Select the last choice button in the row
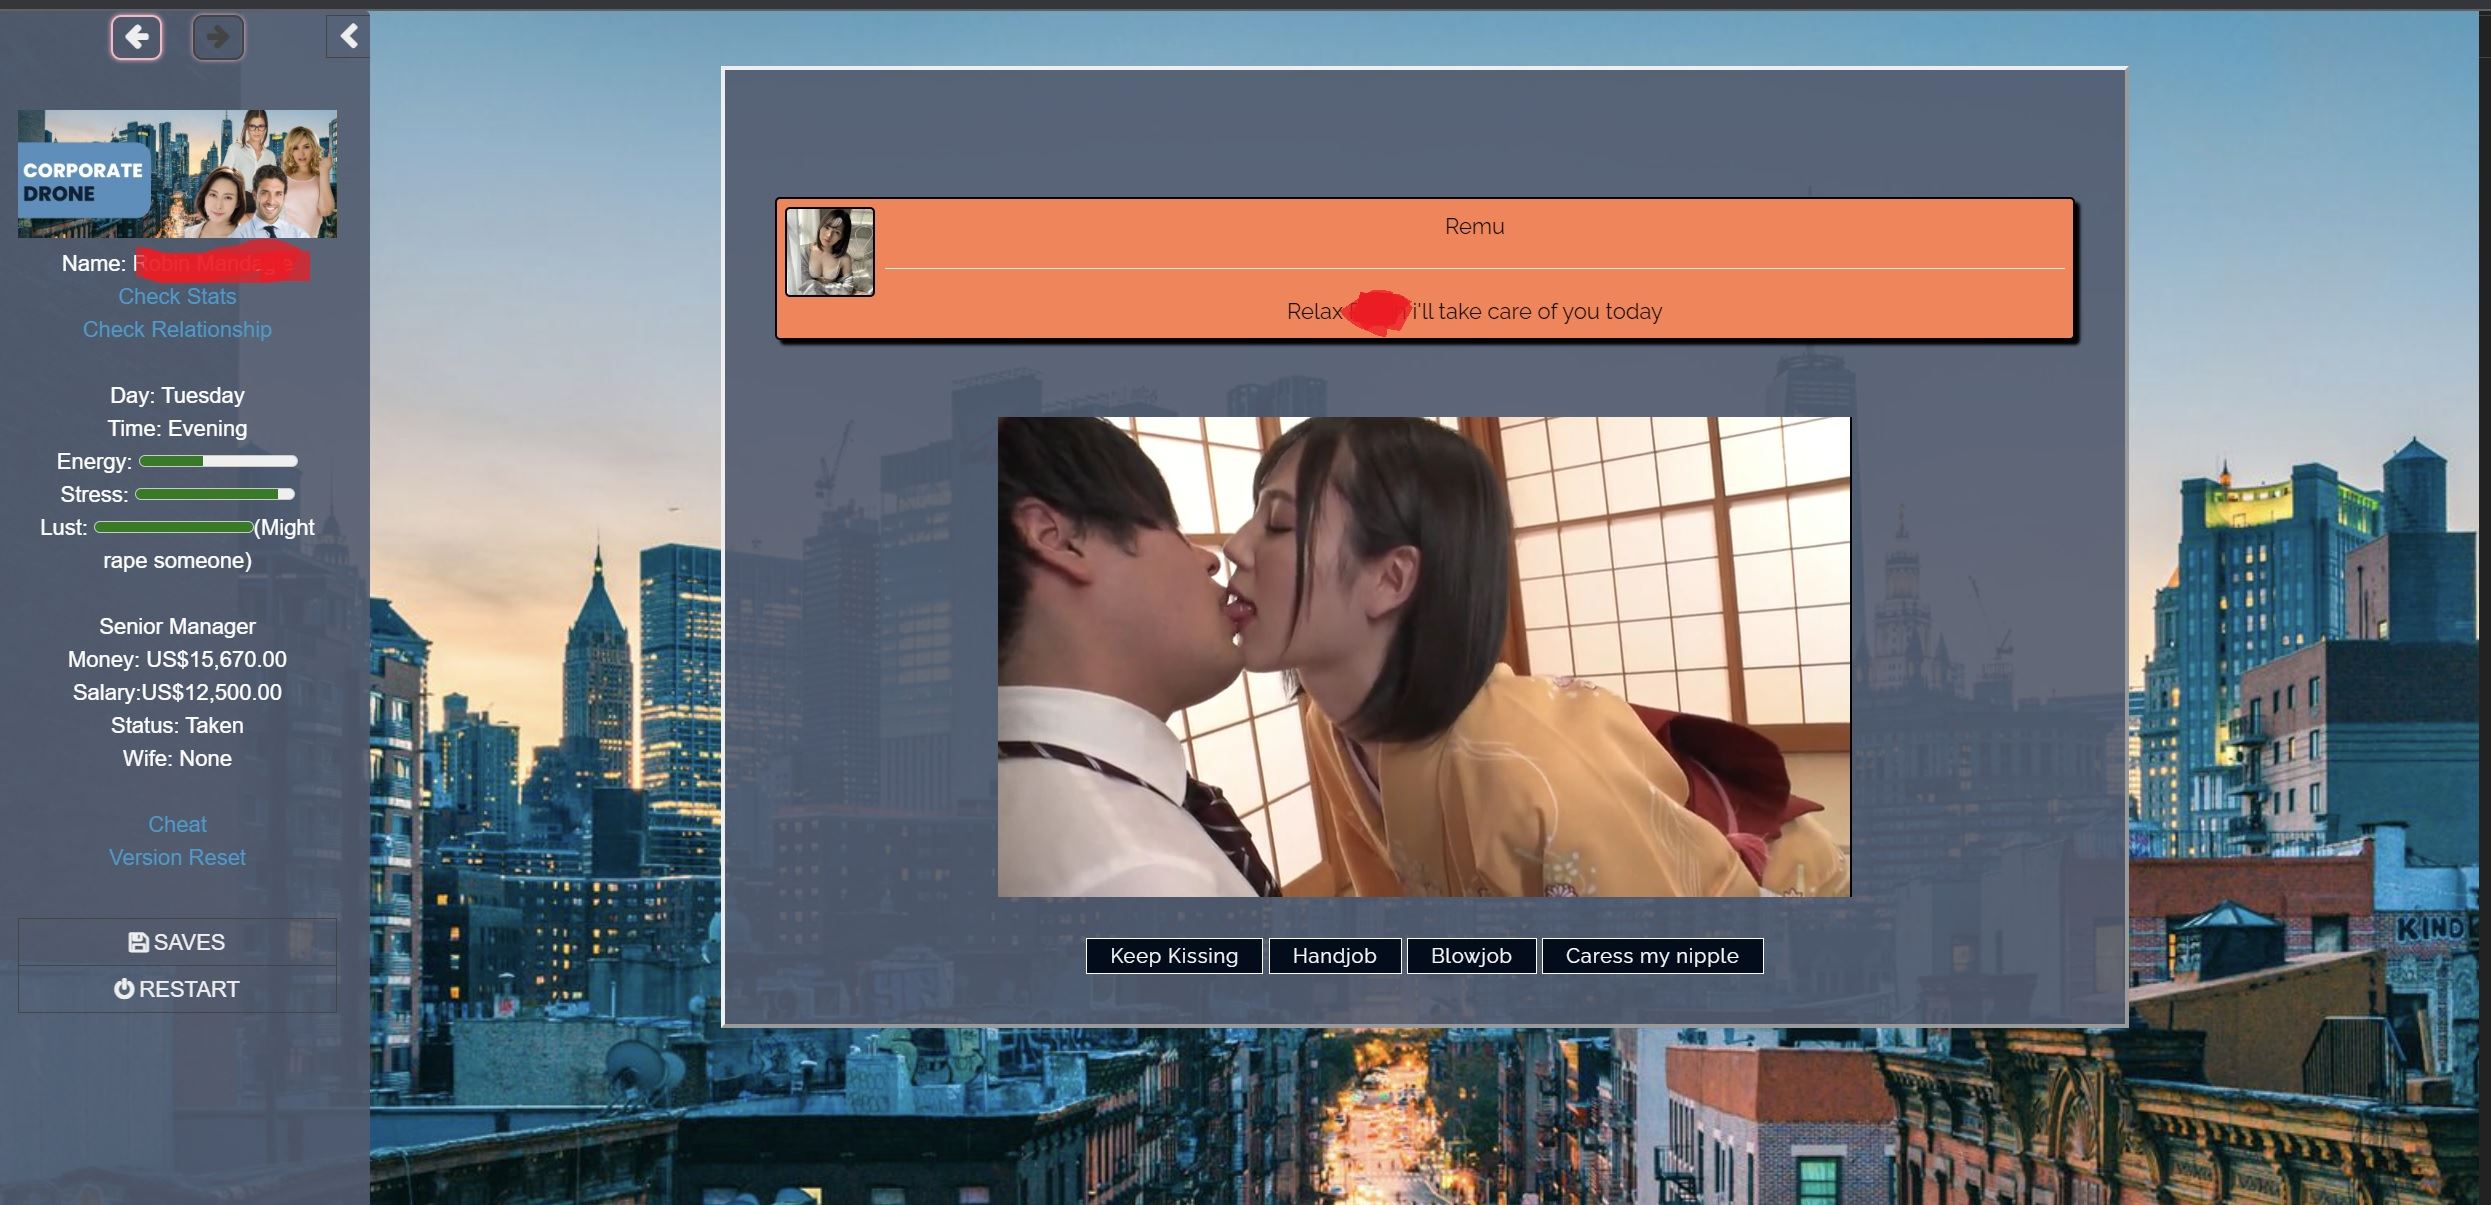 (1651, 955)
